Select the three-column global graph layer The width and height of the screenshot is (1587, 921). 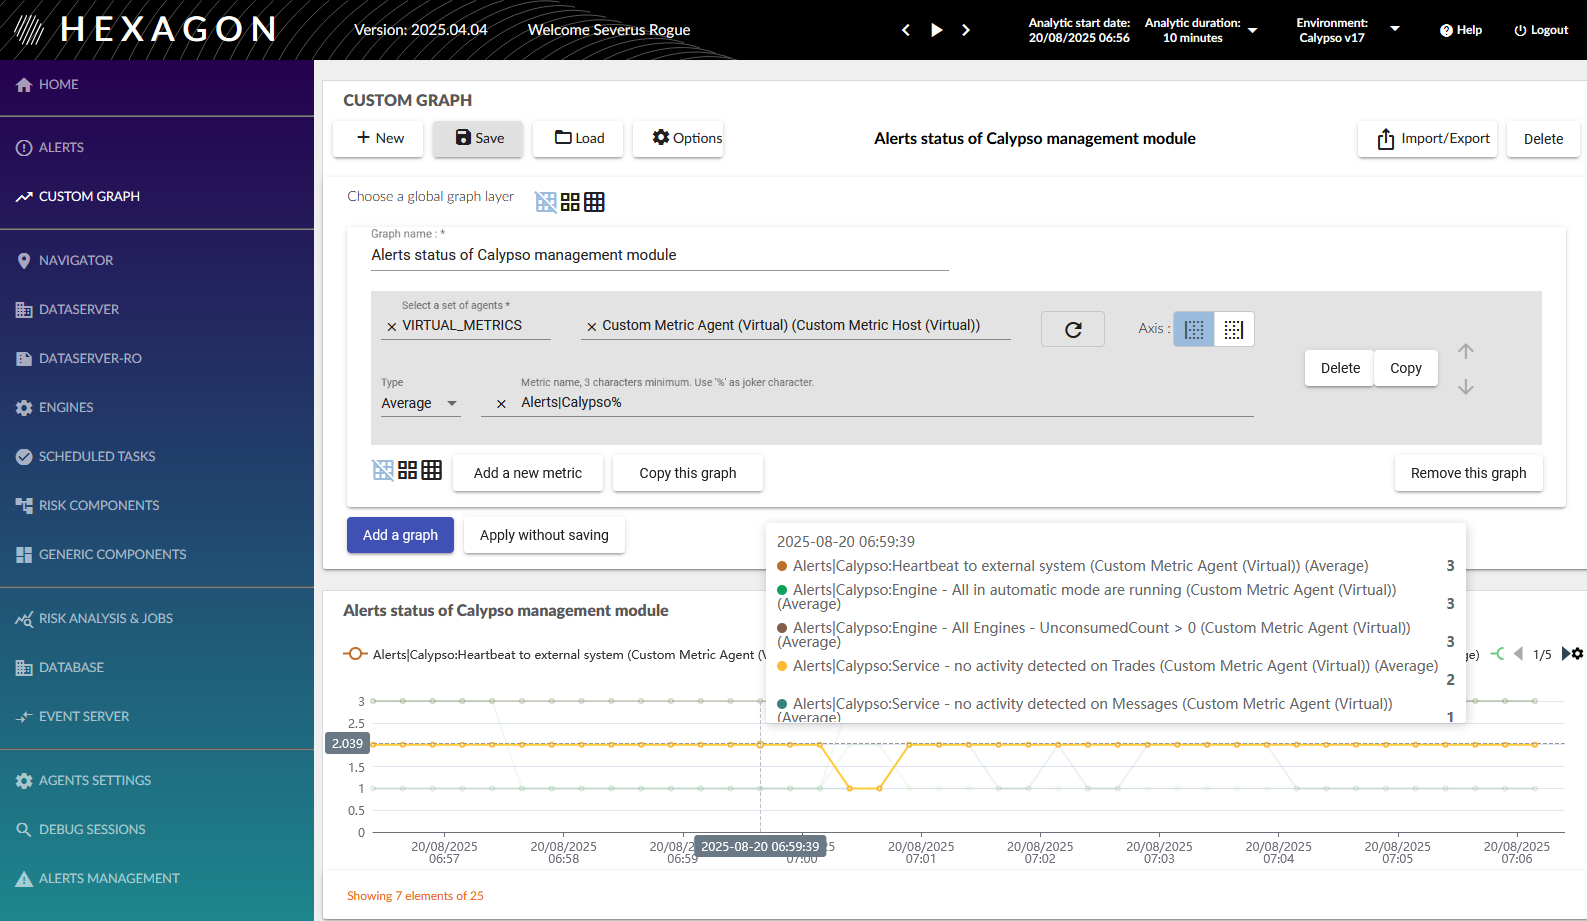coord(594,202)
